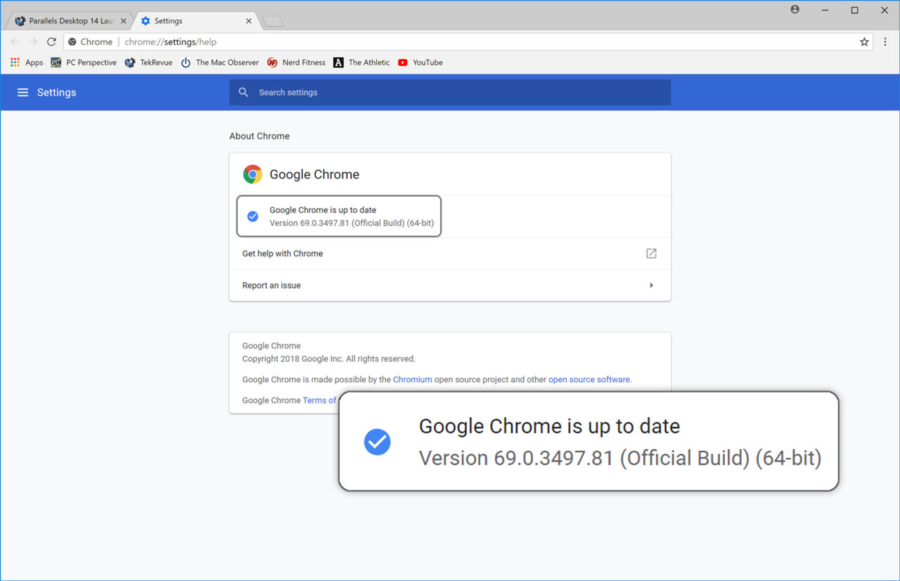Click the back navigation arrow
900x581 pixels.
click(x=14, y=42)
